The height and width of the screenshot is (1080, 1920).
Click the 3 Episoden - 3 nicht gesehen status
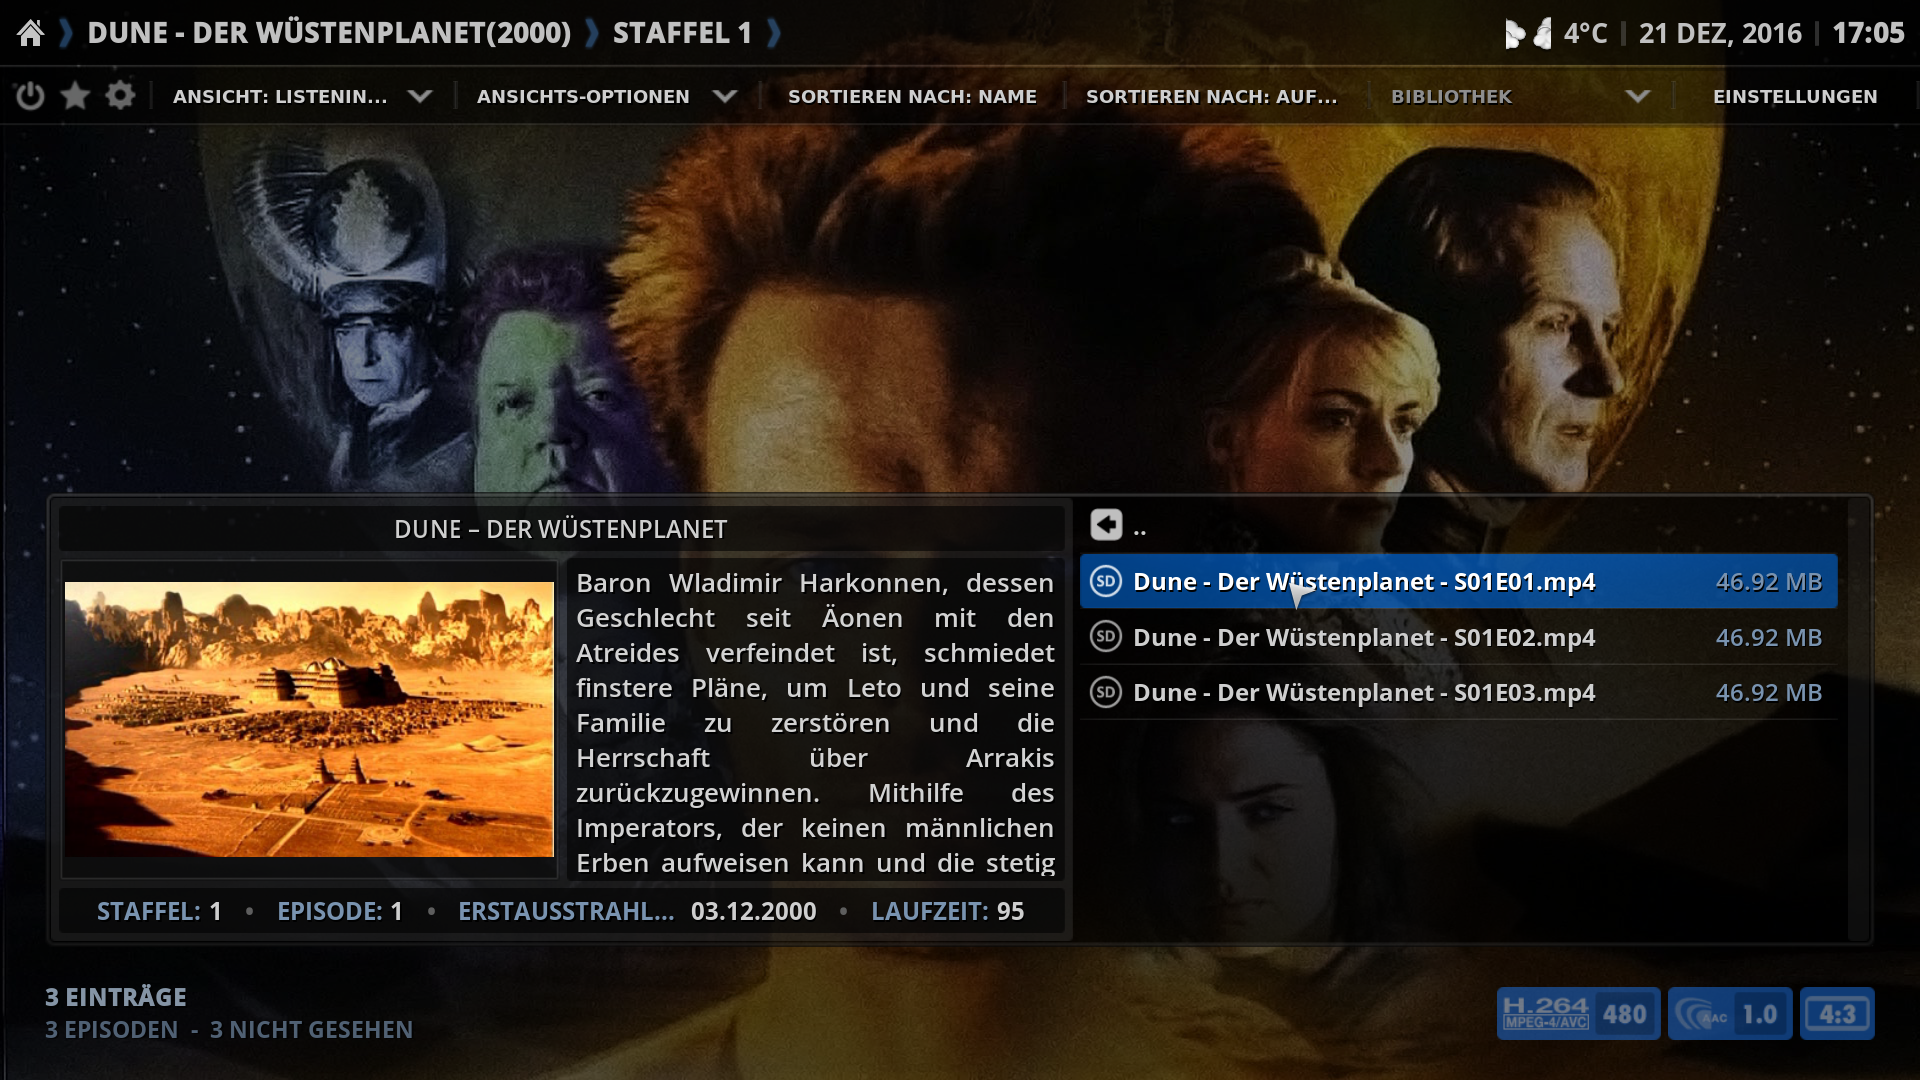pos(229,1029)
